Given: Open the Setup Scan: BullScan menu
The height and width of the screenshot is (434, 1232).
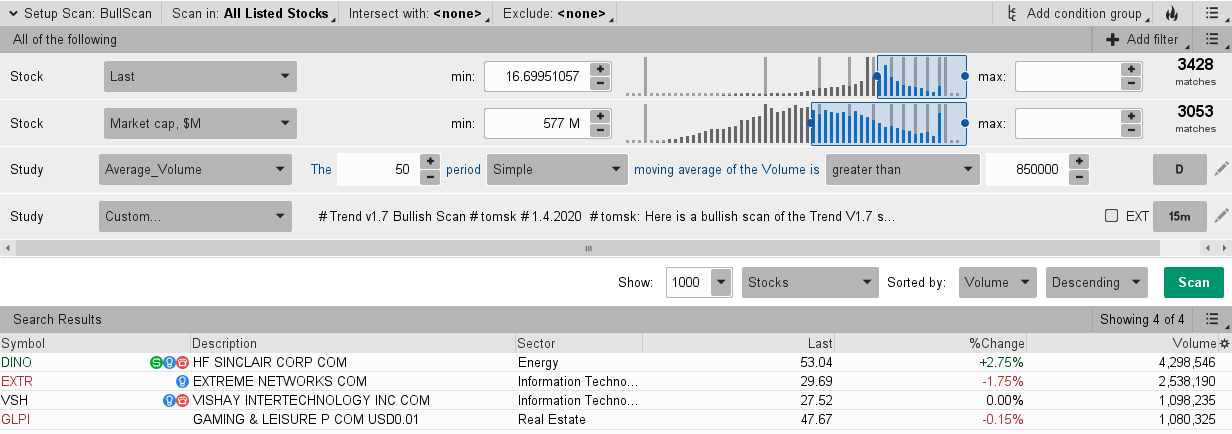Looking at the screenshot, I should 80,14.
